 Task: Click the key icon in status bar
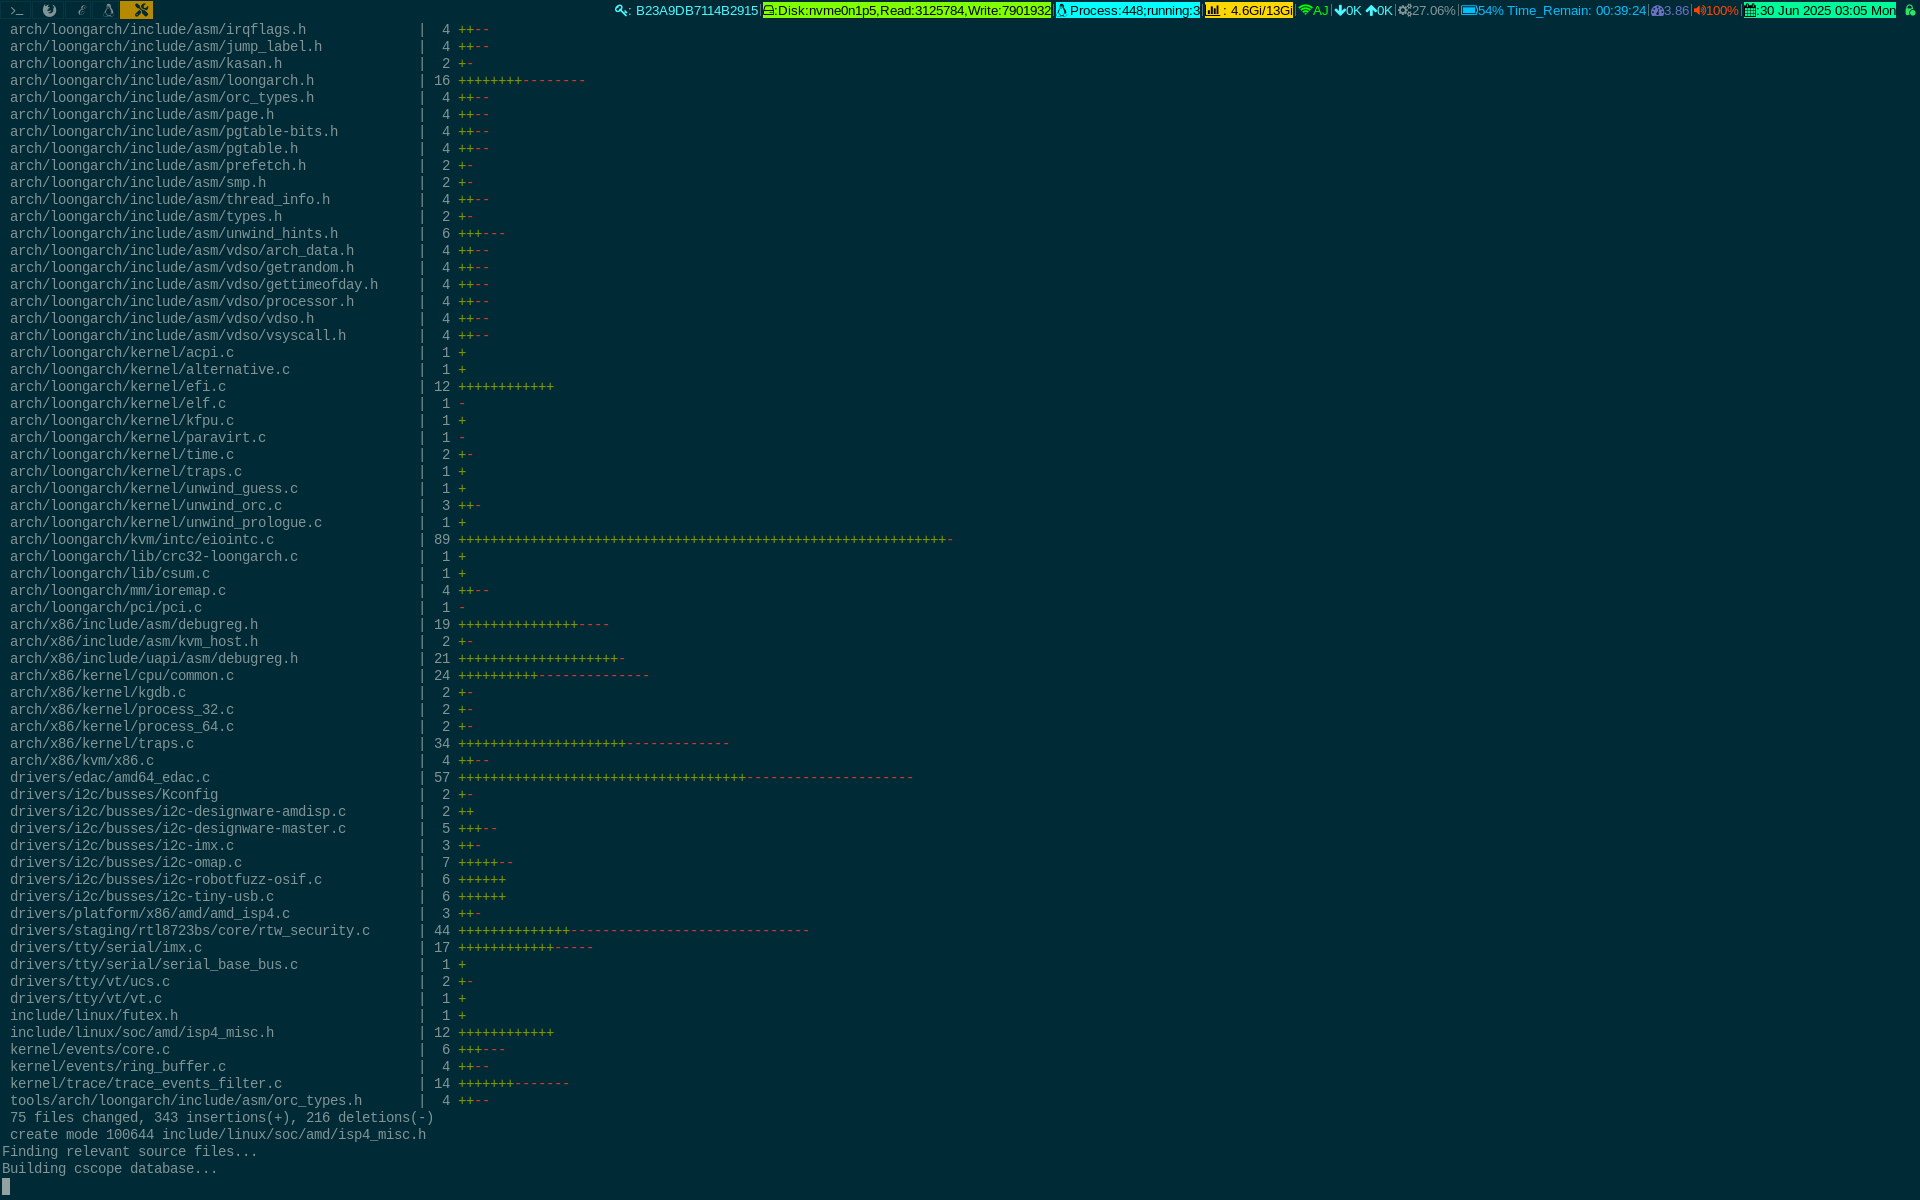point(622,10)
